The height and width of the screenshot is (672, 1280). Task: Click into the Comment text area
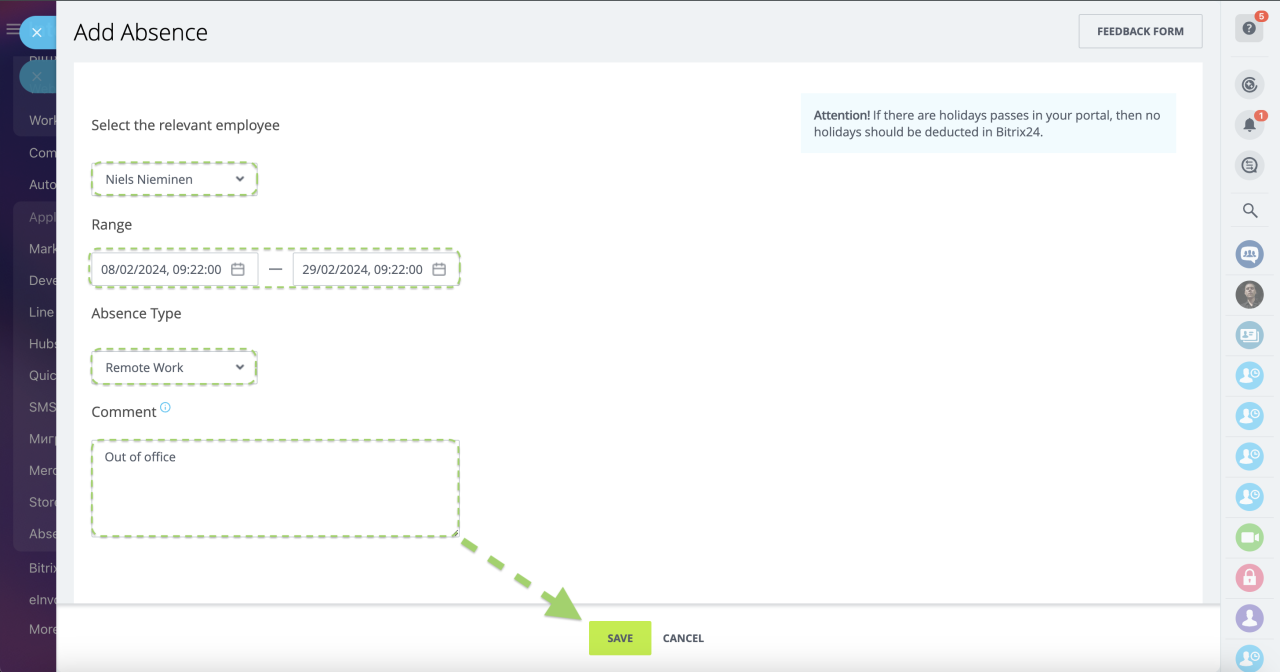[x=275, y=488]
